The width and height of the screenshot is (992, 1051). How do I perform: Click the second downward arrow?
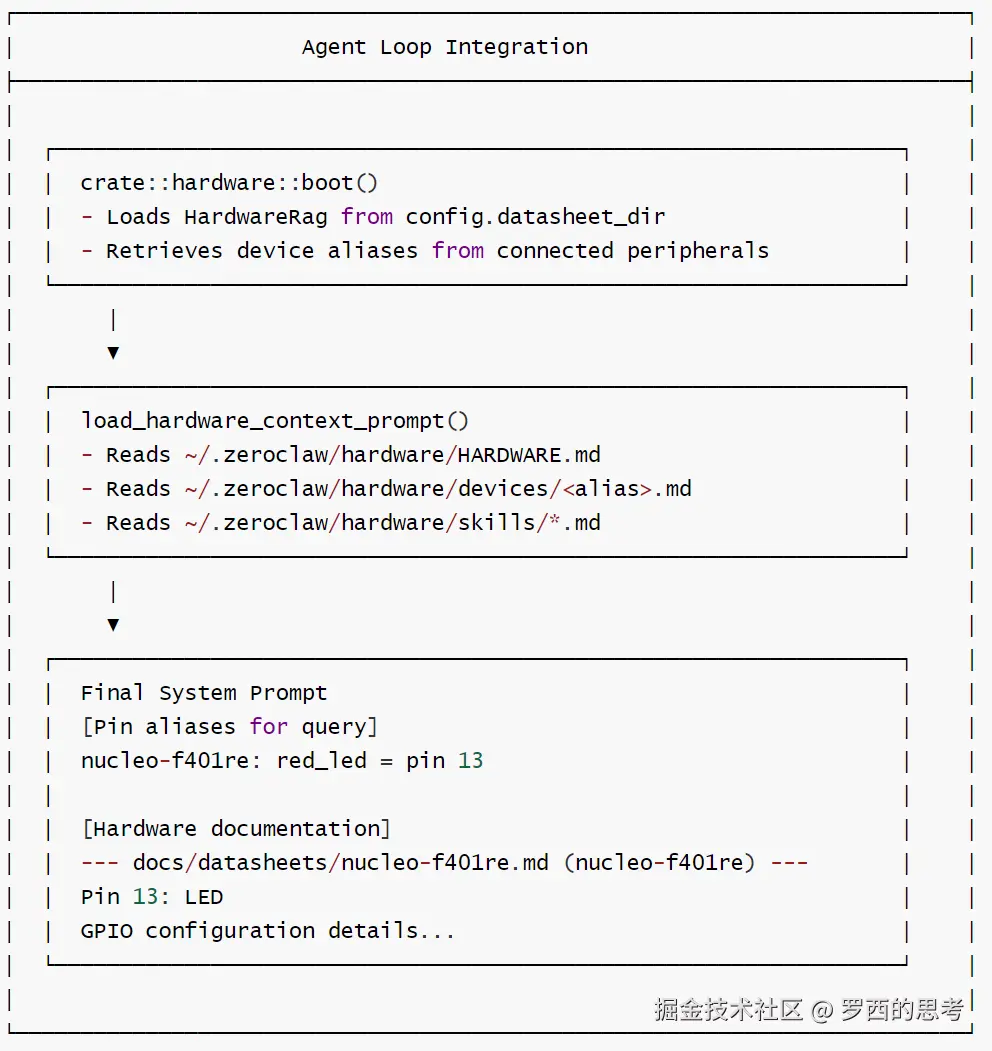pos(113,625)
